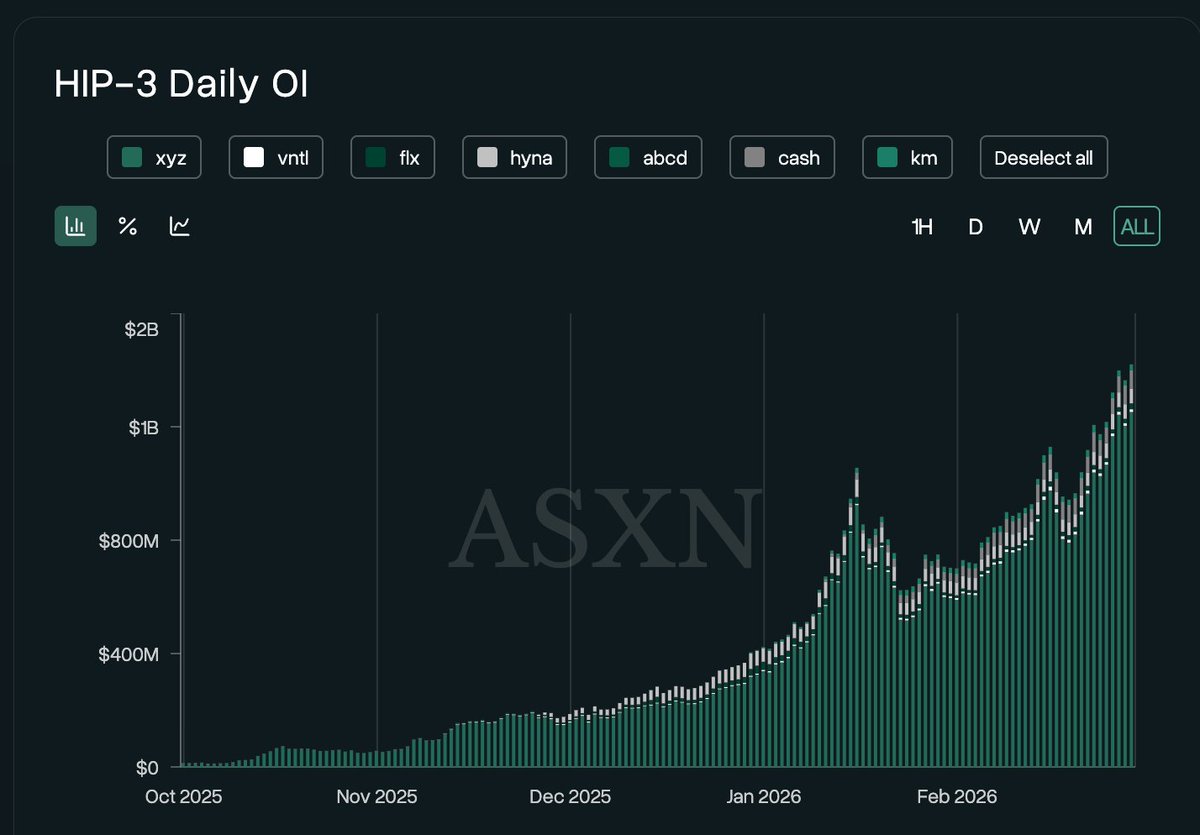Click the Dec 2025 axis label
The height and width of the screenshot is (835, 1200).
pyautogui.click(x=570, y=797)
